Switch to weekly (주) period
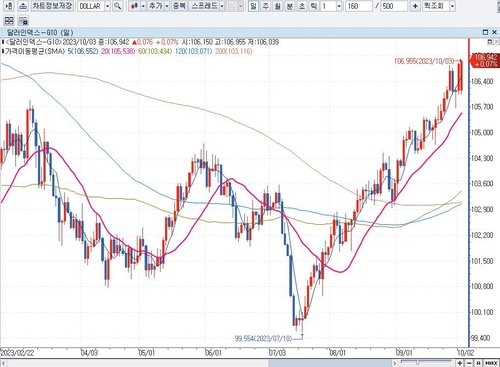500x367 pixels. point(265,6)
